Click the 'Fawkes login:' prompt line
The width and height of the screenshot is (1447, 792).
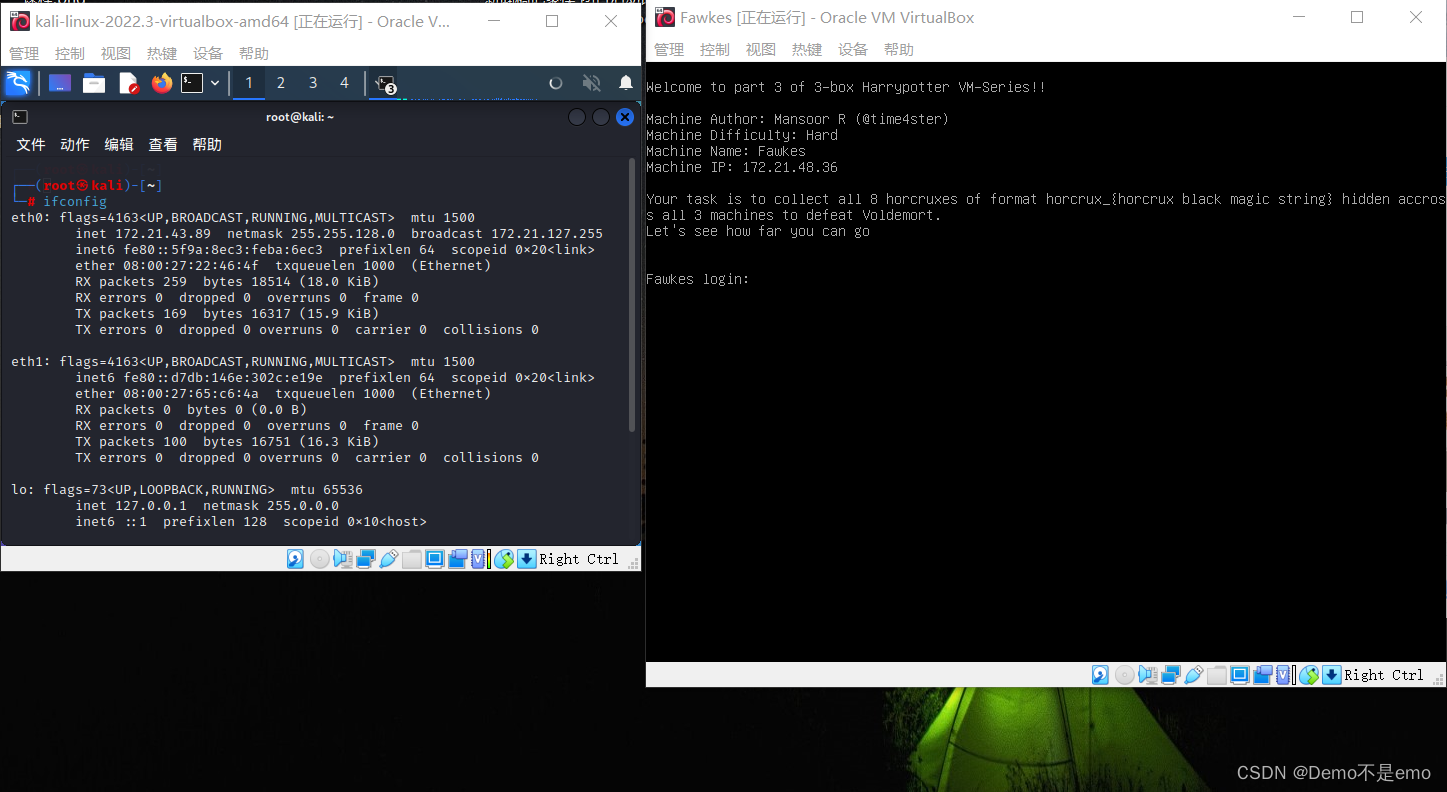tap(698, 279)
